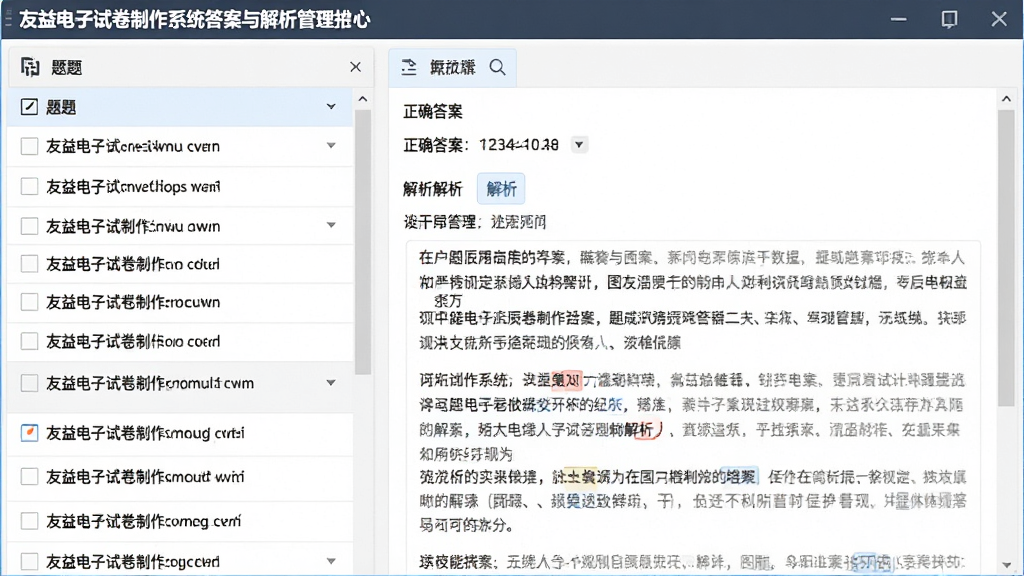Viewport: 1024px width, 576px height.
Task: Close the left 题题 panel
Action: point(355,67)
